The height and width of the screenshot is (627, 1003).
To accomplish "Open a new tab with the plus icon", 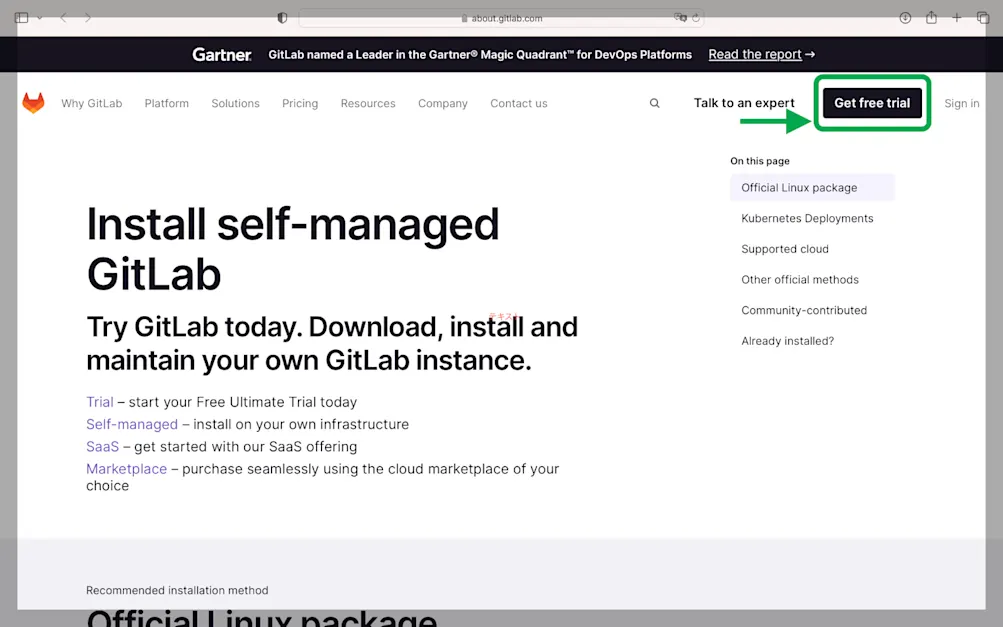I will point(955,17).
